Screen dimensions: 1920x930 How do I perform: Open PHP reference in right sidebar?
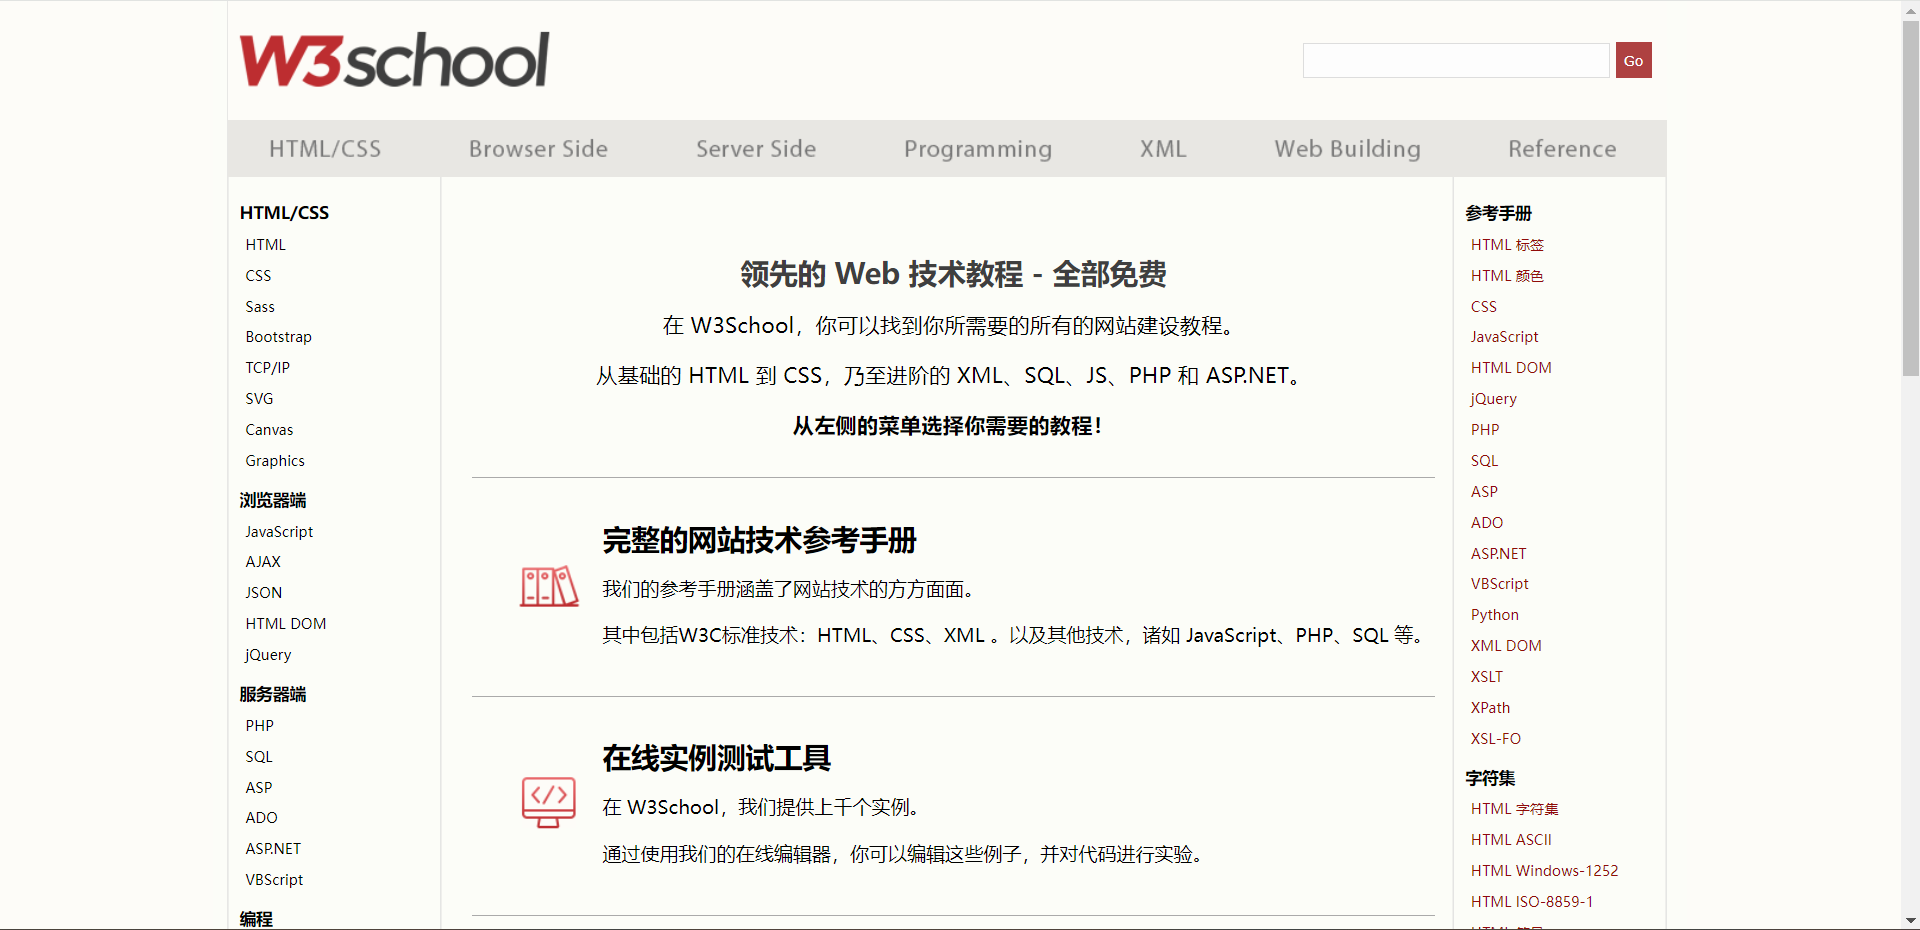[1485, 430]
